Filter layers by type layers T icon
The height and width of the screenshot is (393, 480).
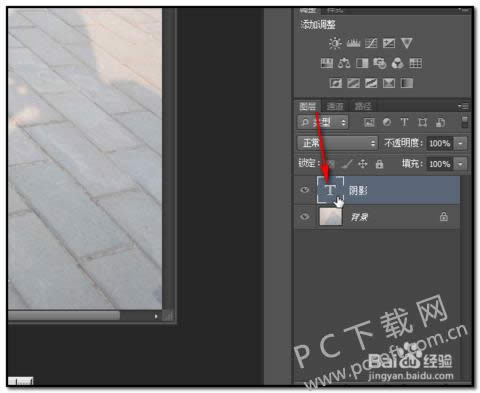point(404,123)
